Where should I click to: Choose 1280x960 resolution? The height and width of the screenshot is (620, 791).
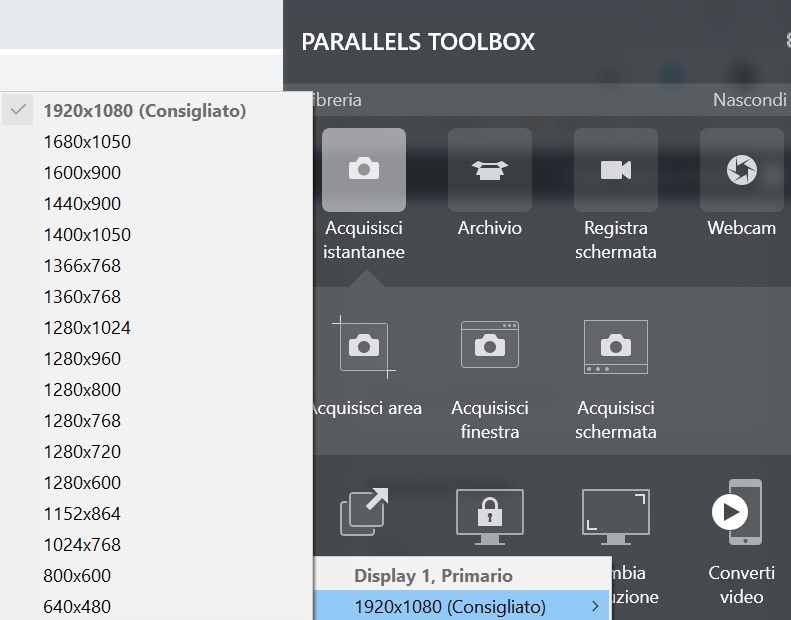click(156, 359)
